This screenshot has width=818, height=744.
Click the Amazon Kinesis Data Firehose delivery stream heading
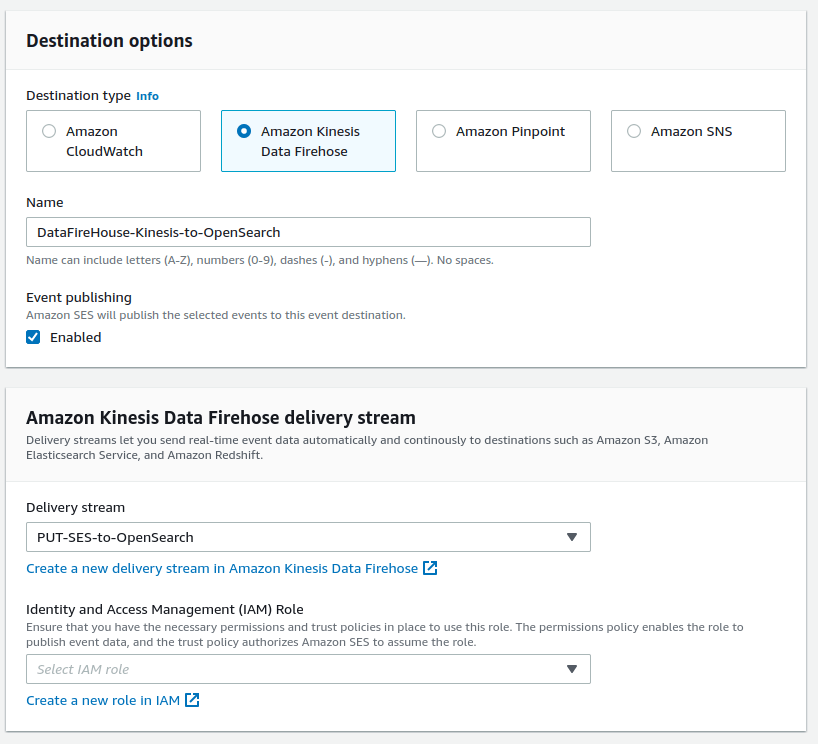[221, 417]
